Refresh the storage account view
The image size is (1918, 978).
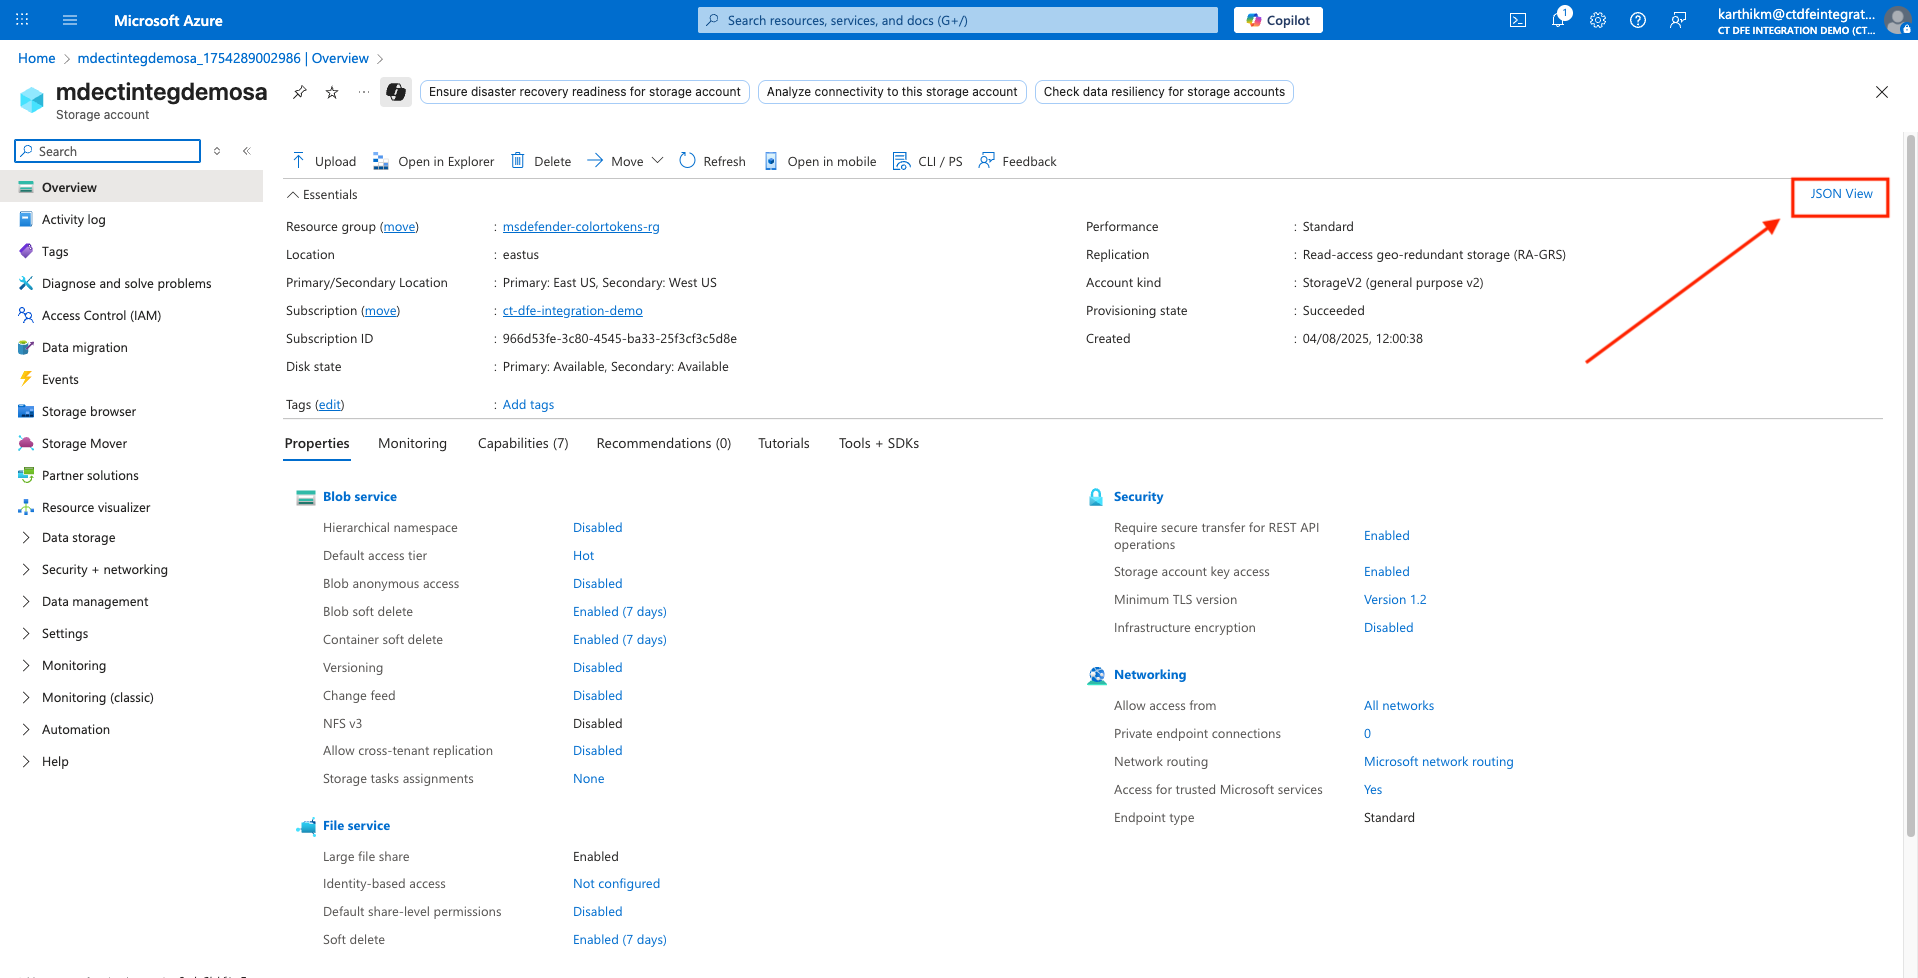click(711, 161)
